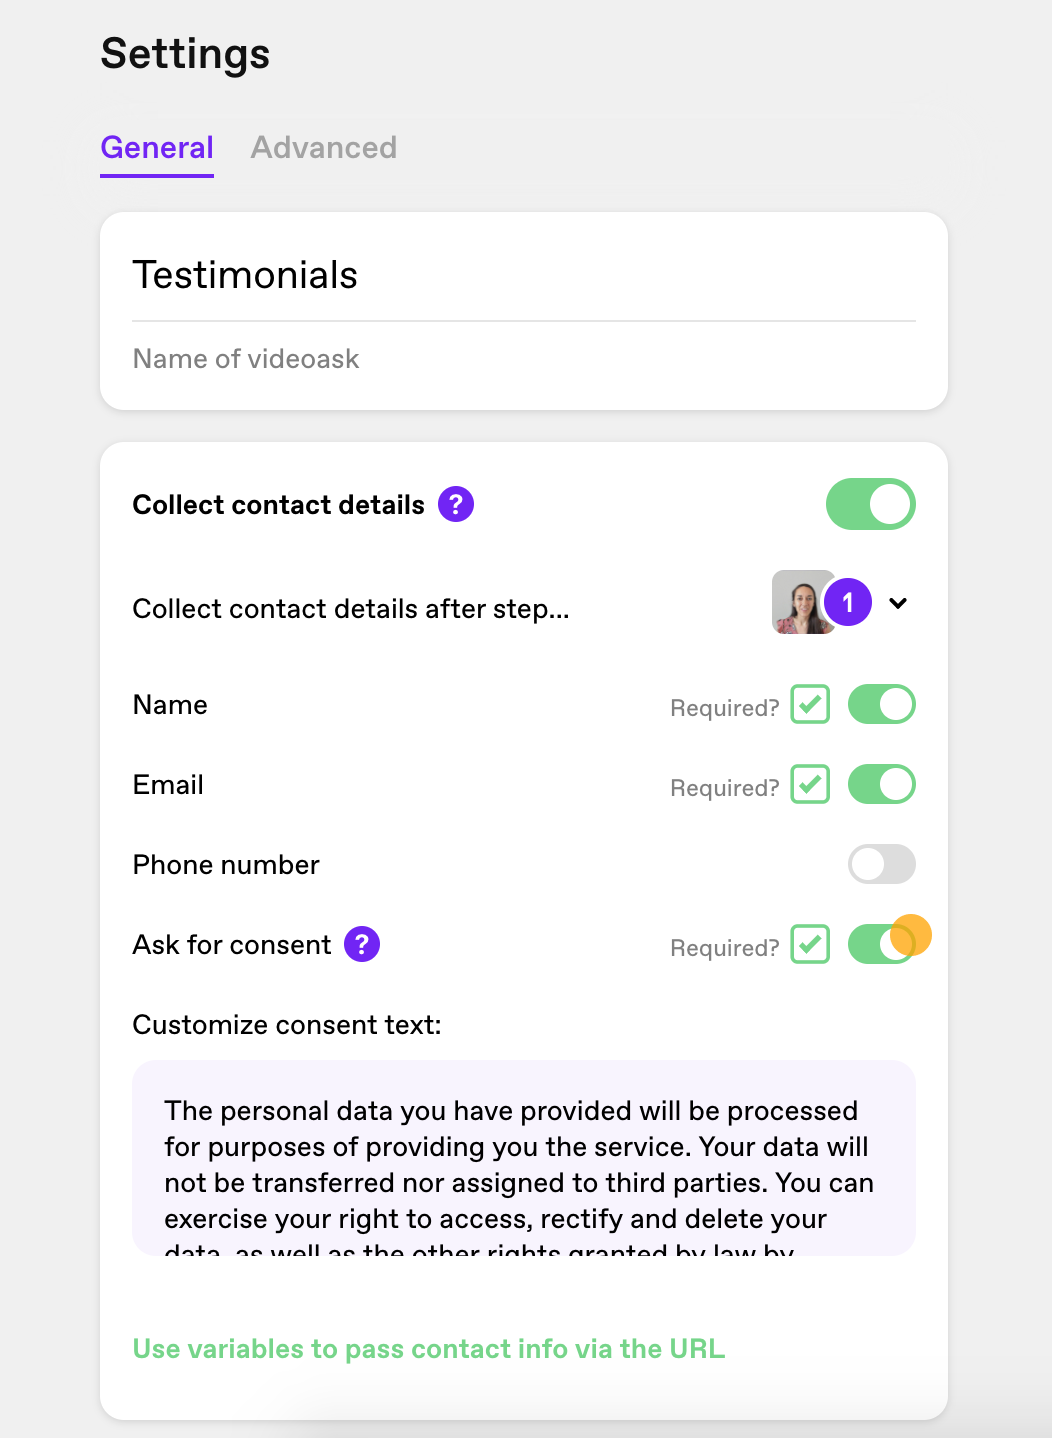Switch off Ask for consent toggle

pos(882,944)
